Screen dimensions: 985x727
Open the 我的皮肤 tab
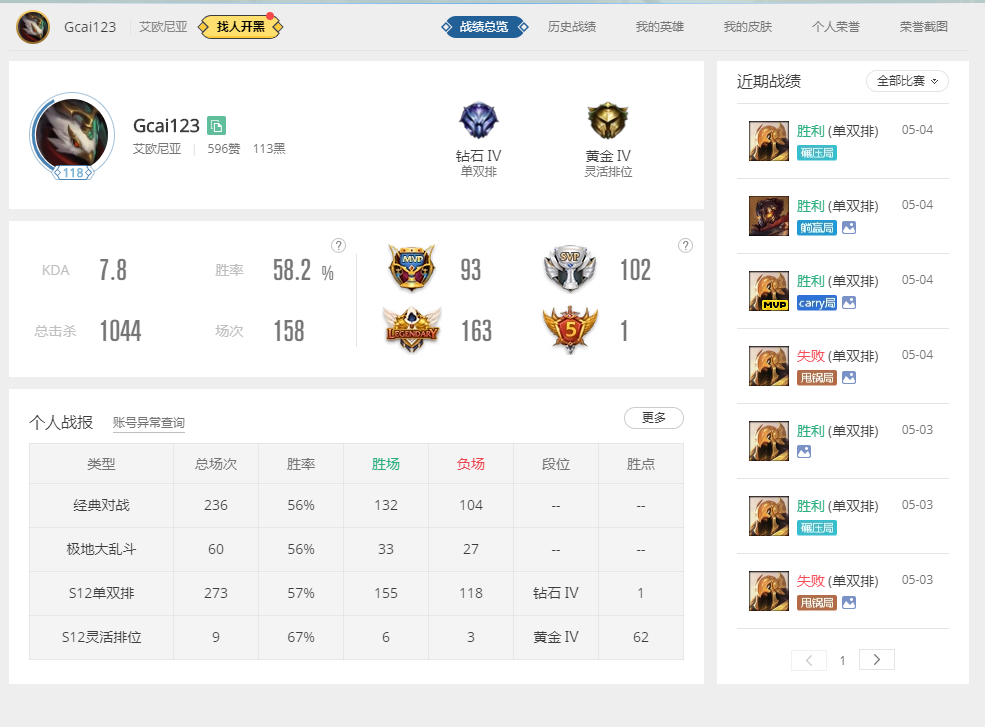(748, 27)
